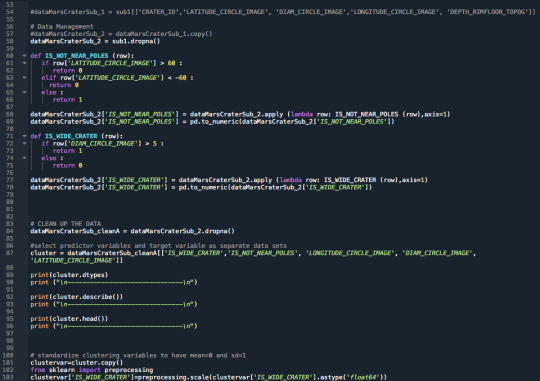Collapse fold arrow beside else on line 65
This screenshot has width=540, height=381.
click(x=24, y=92)
